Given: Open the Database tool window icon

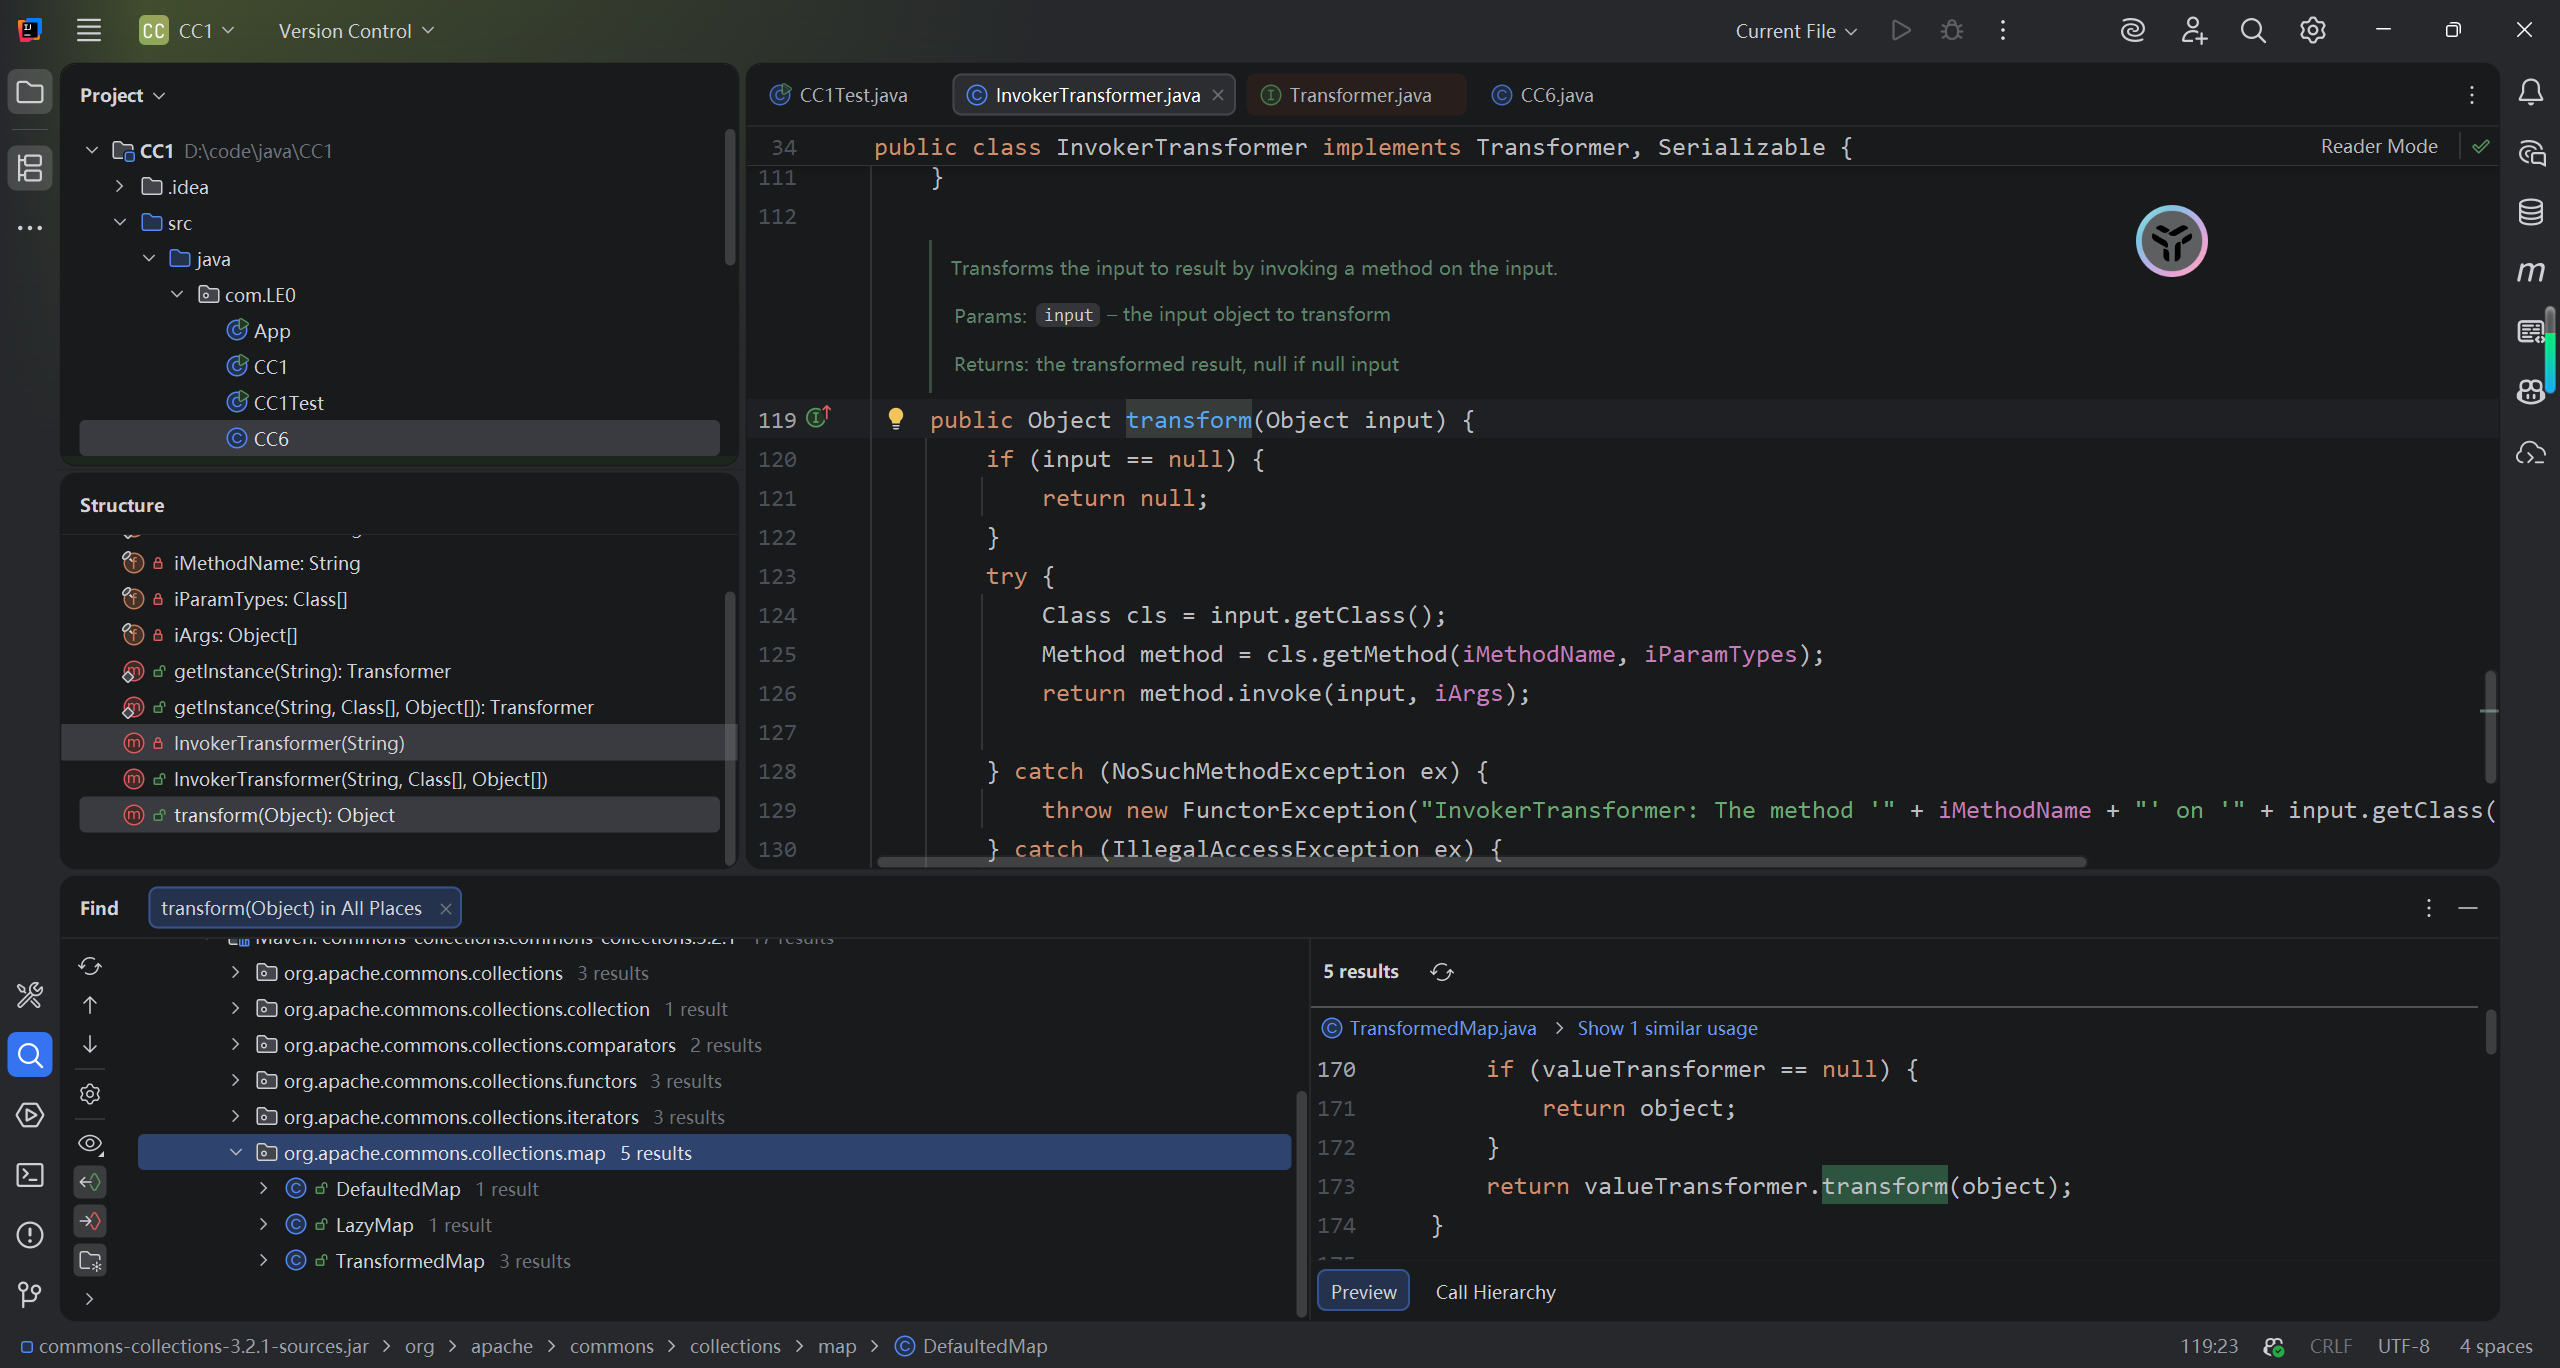Looking at the screenshot, I should [x=2530, y=212].
